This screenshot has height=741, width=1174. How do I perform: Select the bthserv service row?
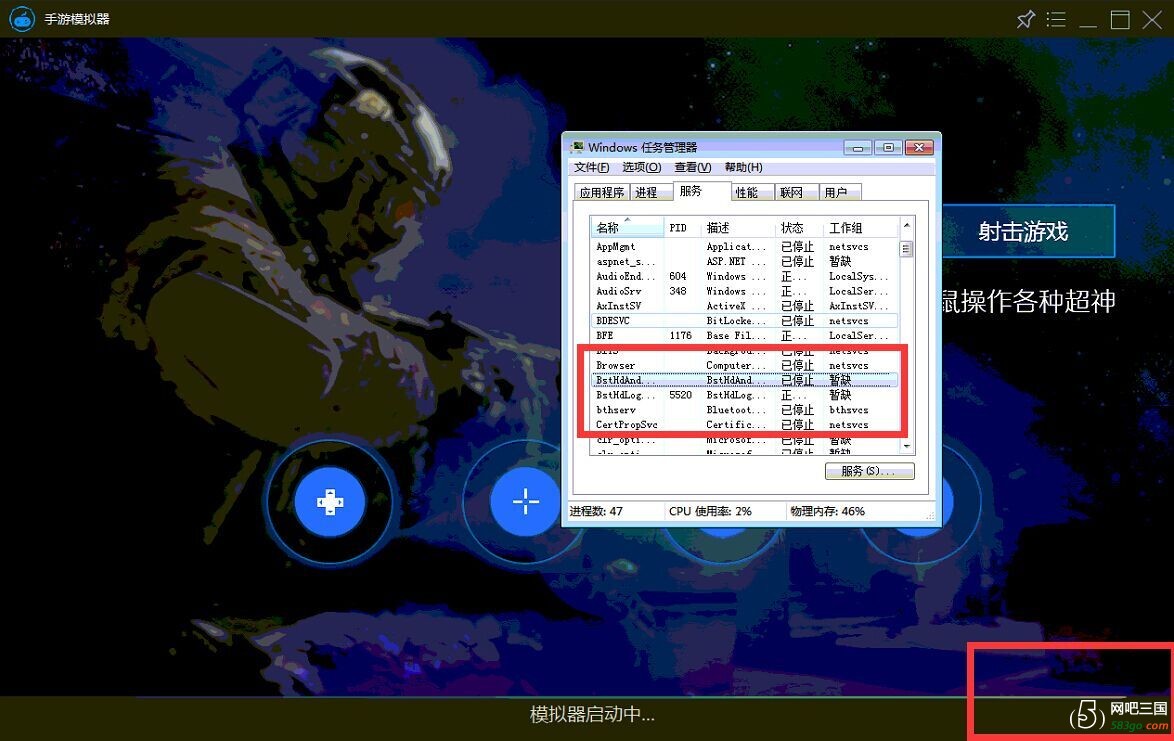point(744,409)
